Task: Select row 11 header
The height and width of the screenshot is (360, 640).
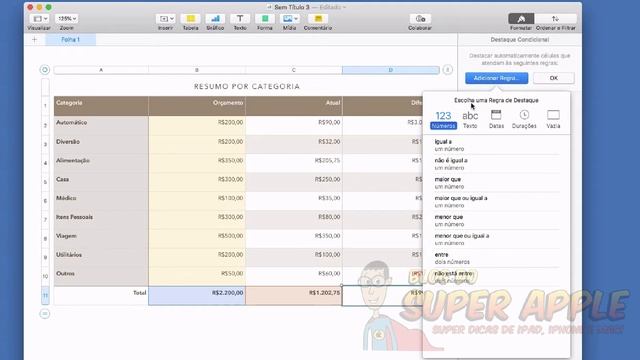Action: 45,295
